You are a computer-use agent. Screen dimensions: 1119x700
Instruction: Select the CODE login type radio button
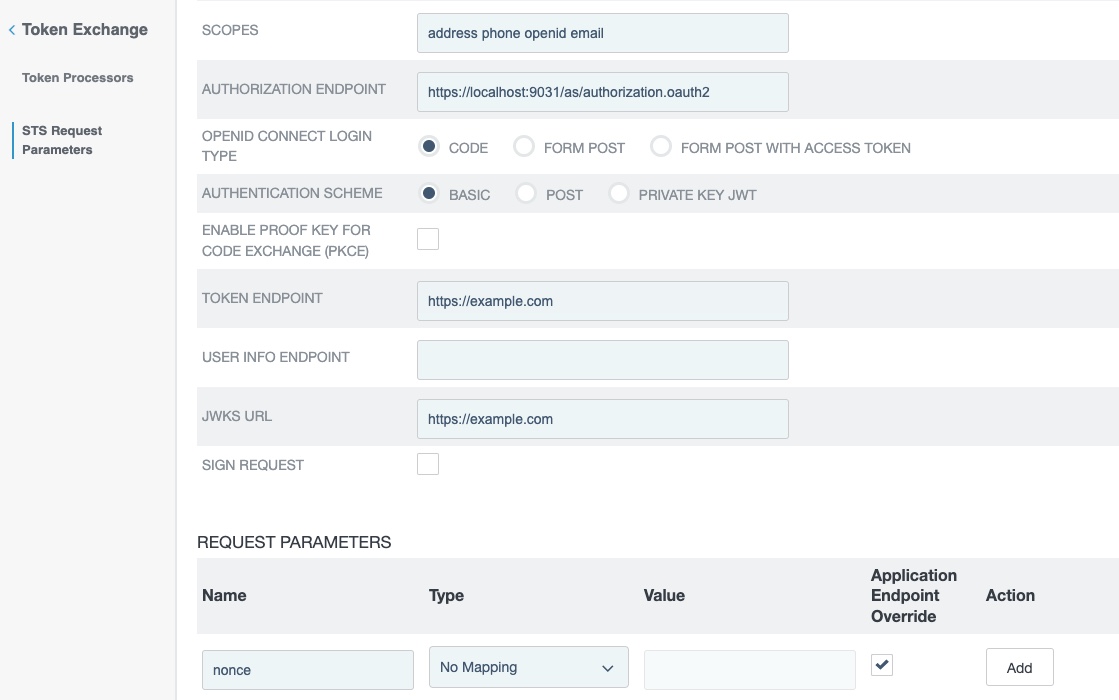tap(428, 146)
